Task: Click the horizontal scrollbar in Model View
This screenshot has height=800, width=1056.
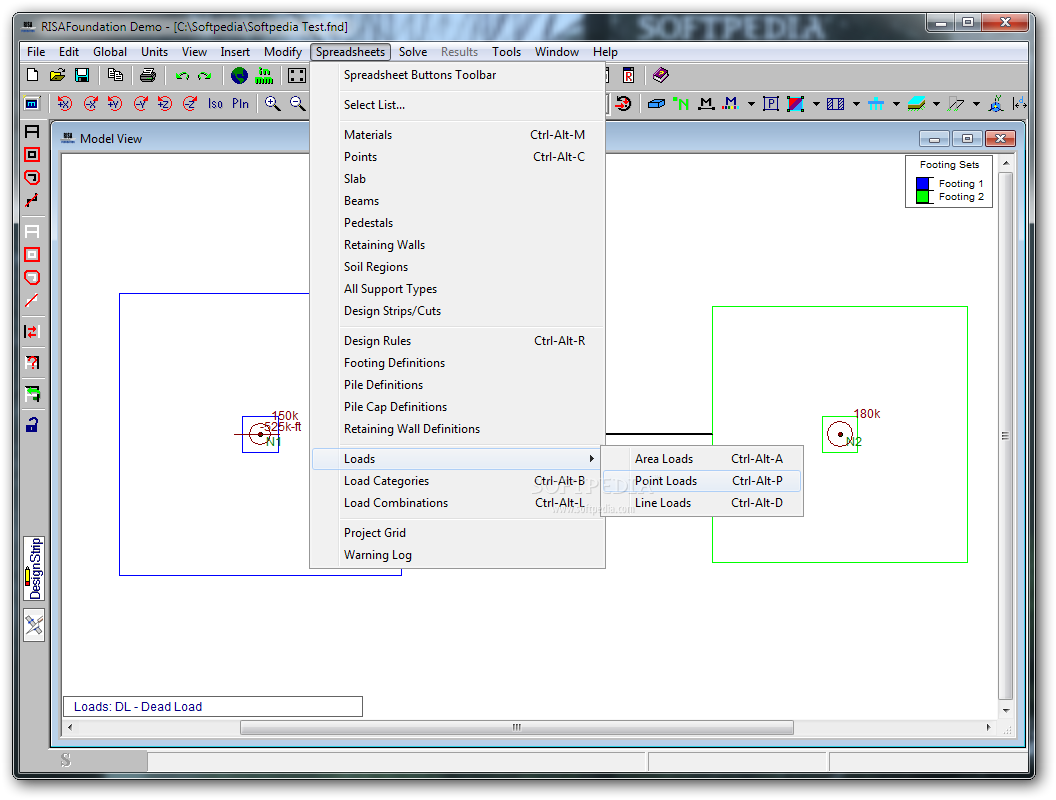Action: [x=517, y=727]
